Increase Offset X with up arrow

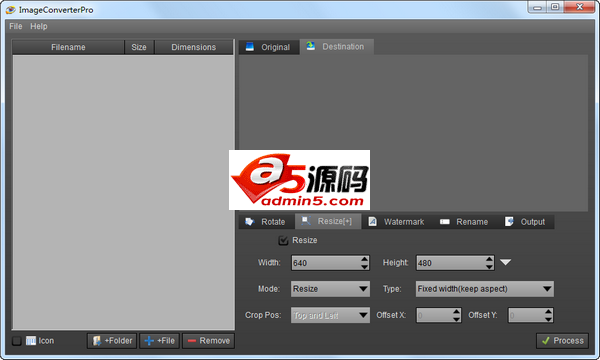457,312
